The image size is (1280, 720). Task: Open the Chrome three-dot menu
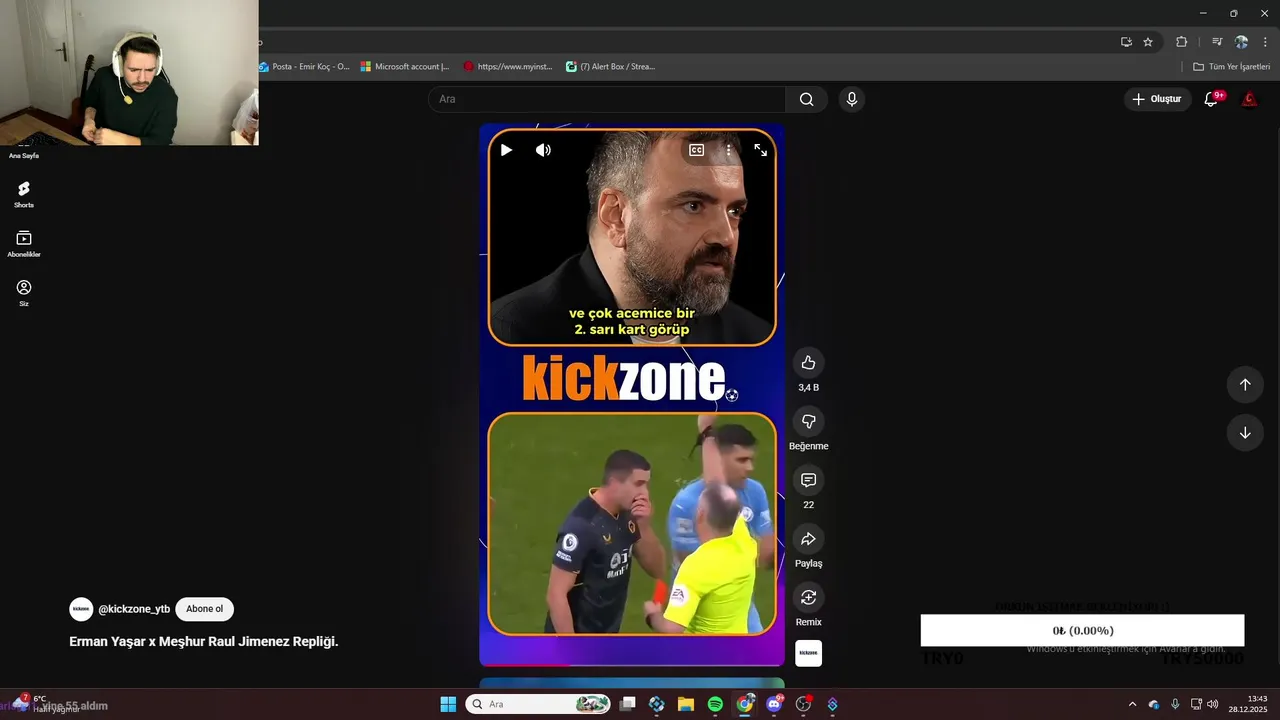click(1265, 42)
